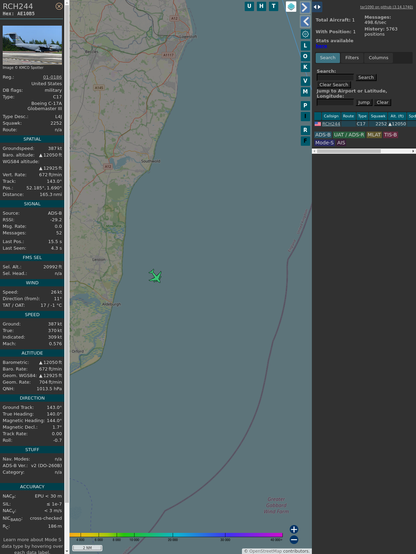Click the Clear Search button
Screen dimensions: 416x554
pos(334,84)
